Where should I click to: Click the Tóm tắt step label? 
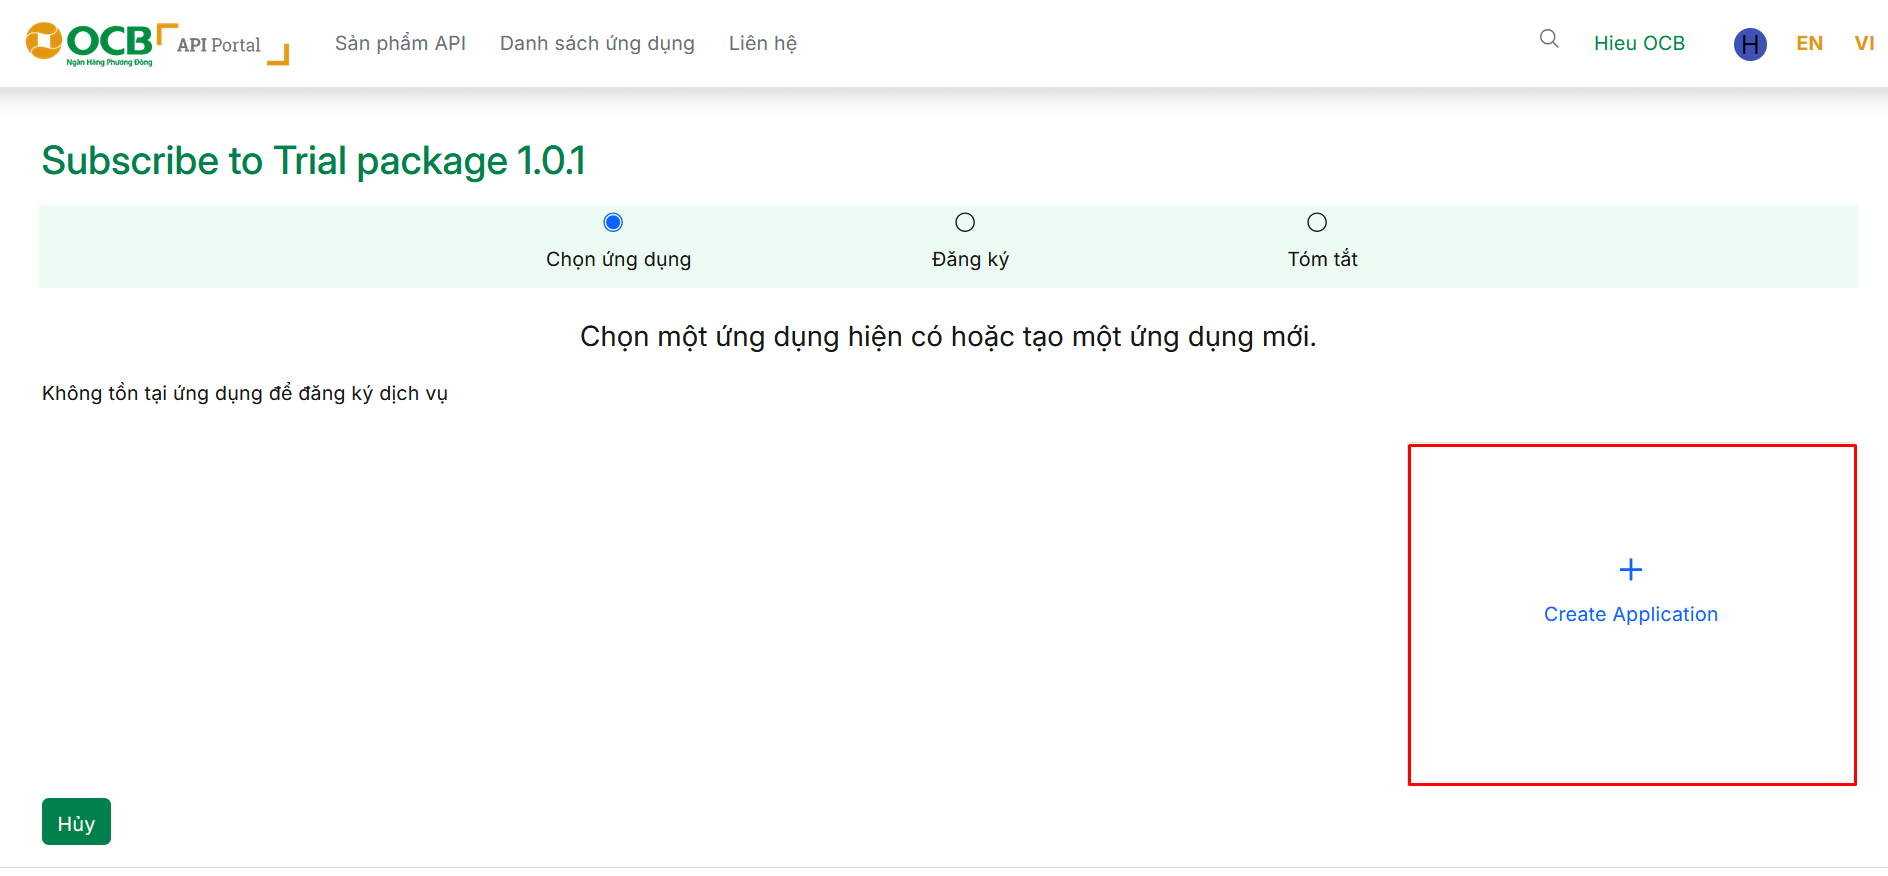(x=1322, y=259)
